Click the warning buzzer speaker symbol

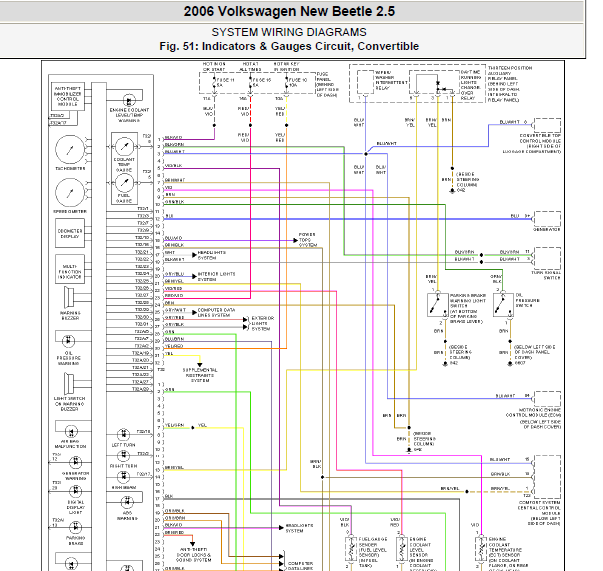point(69,297)
